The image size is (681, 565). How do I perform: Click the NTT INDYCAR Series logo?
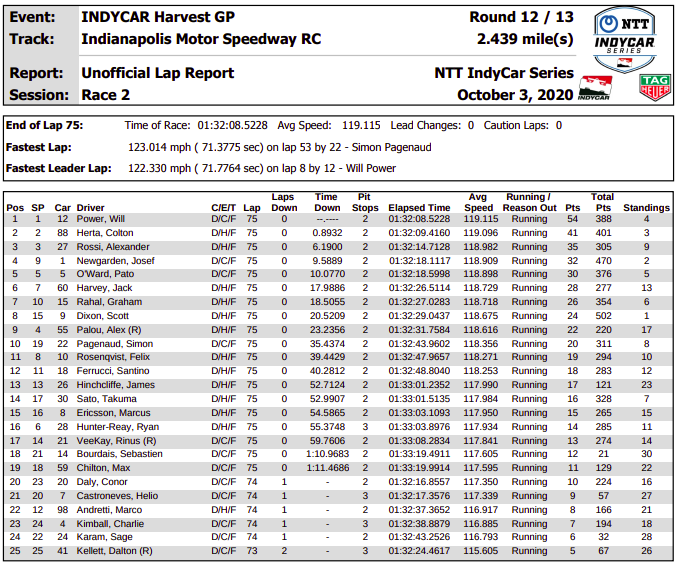coord(625,40)
